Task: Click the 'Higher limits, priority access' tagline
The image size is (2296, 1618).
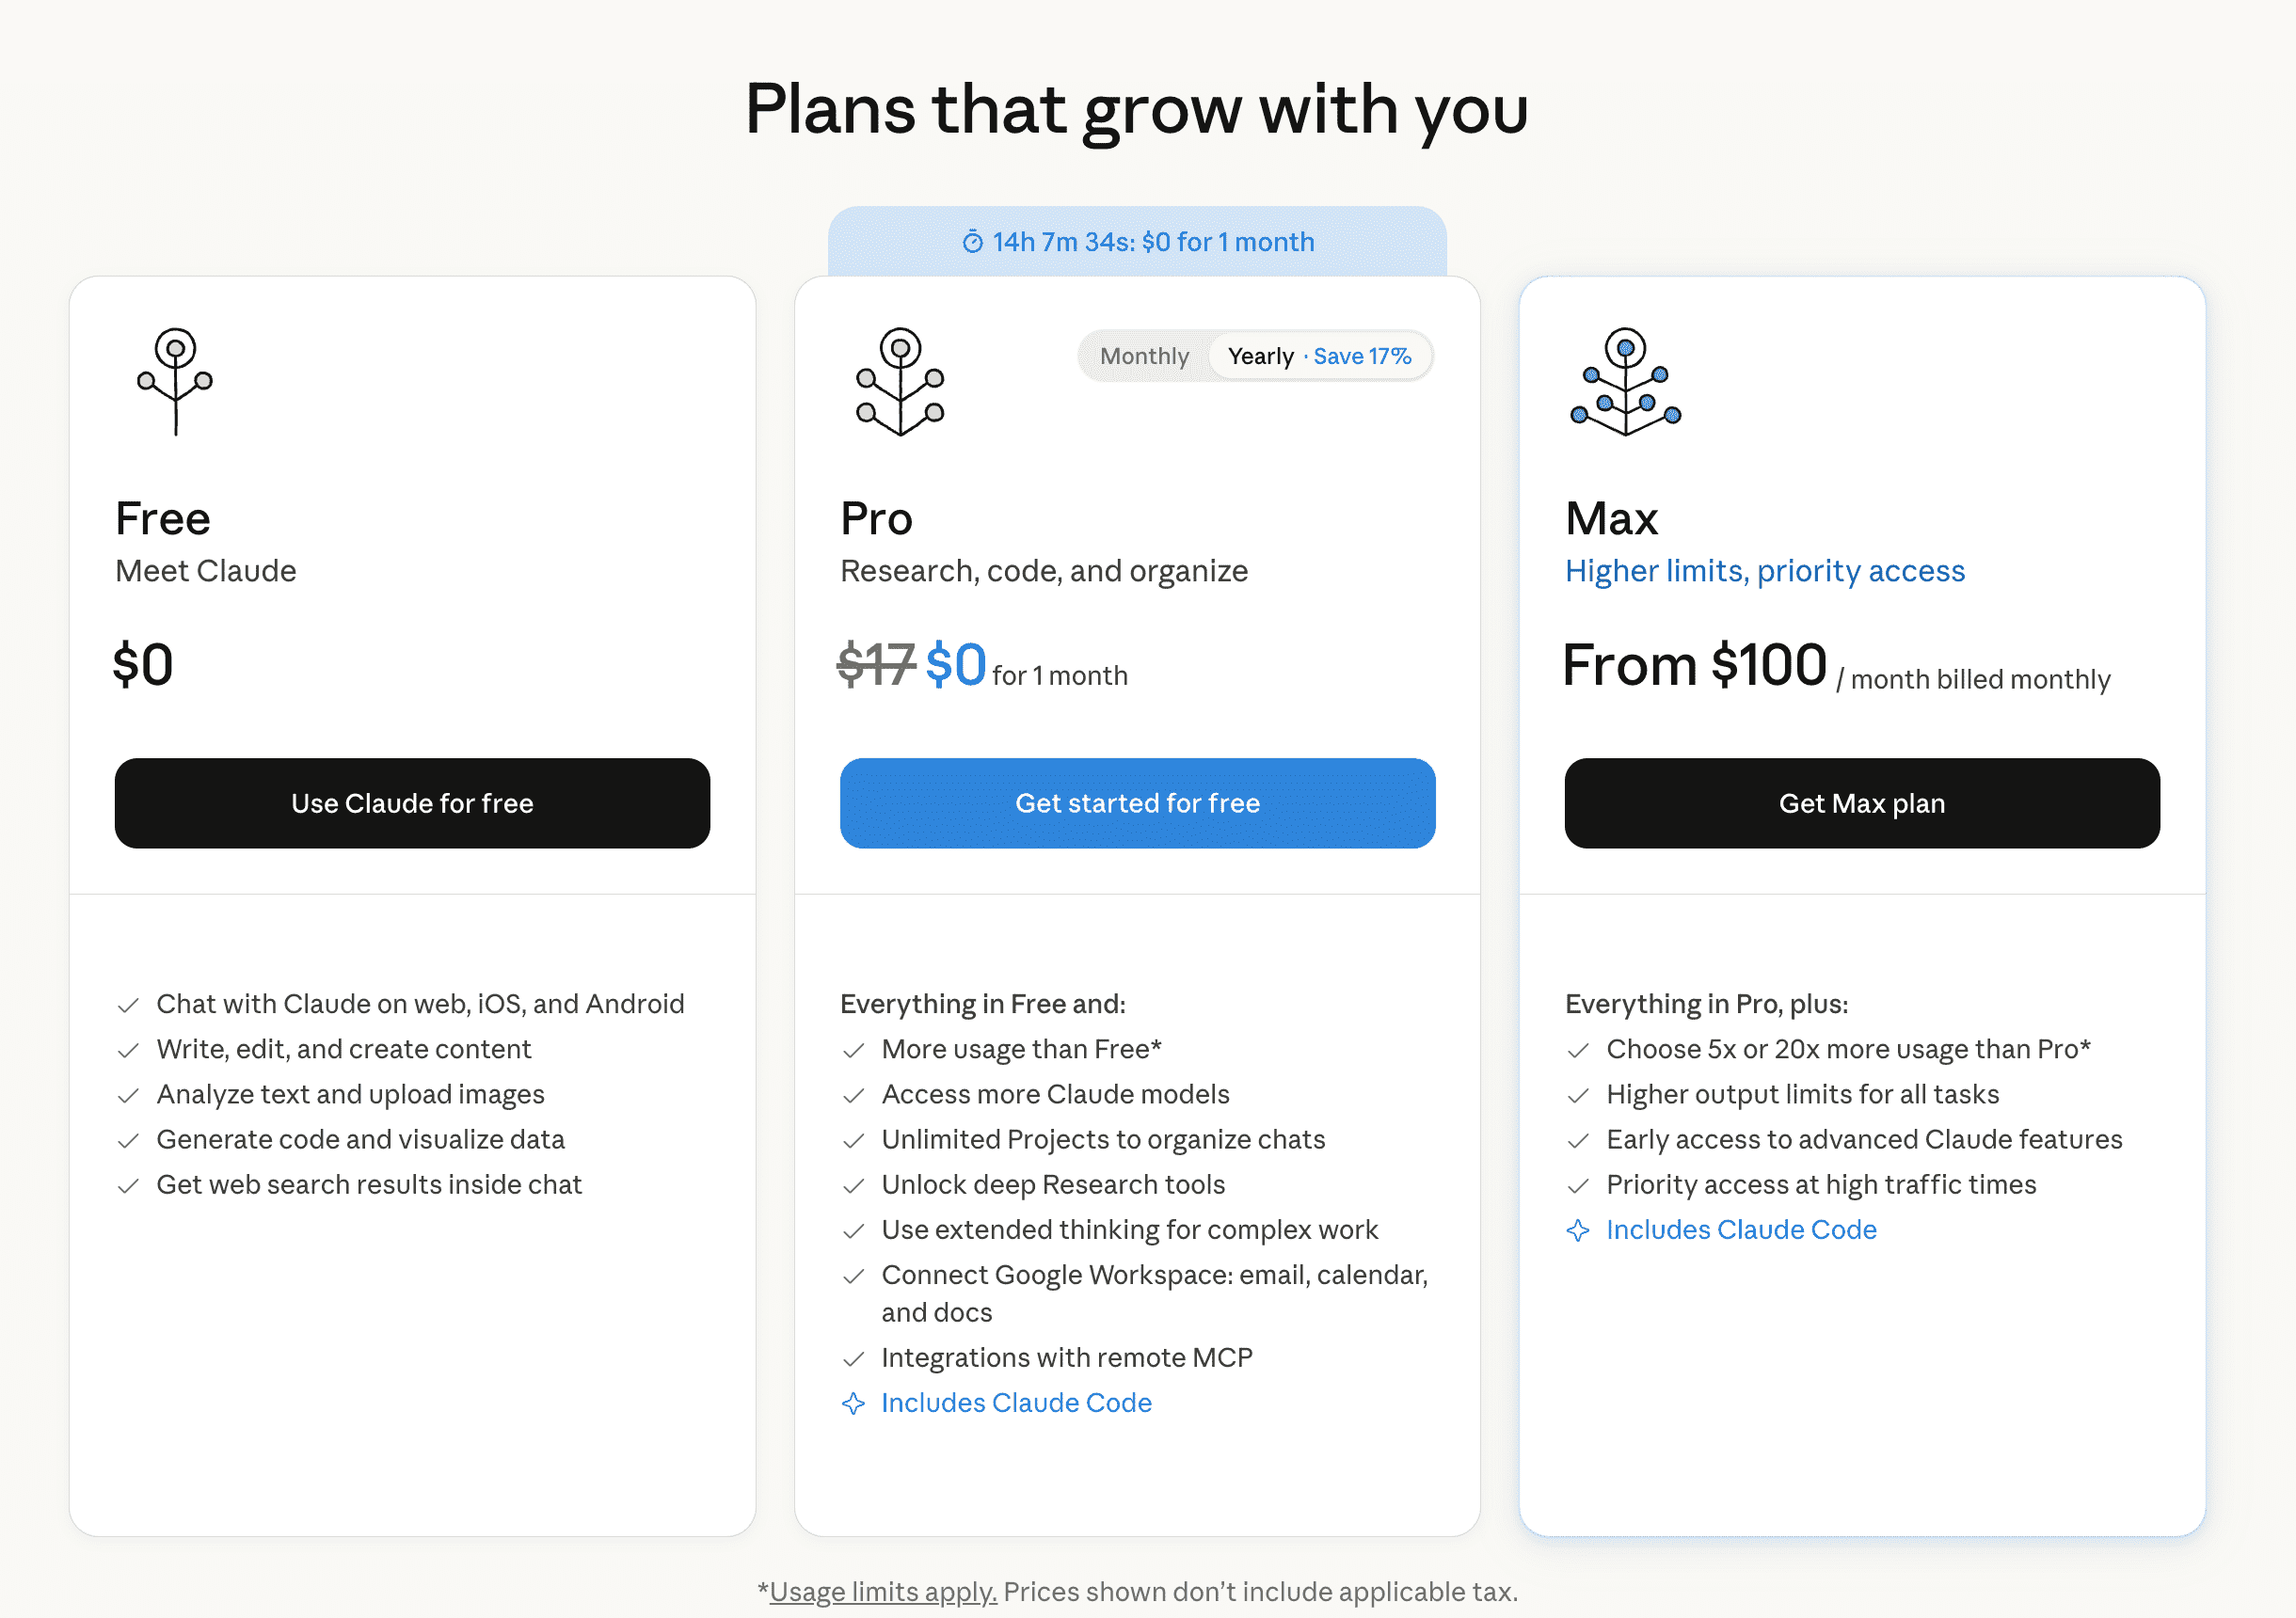Action: point(1764,571)
